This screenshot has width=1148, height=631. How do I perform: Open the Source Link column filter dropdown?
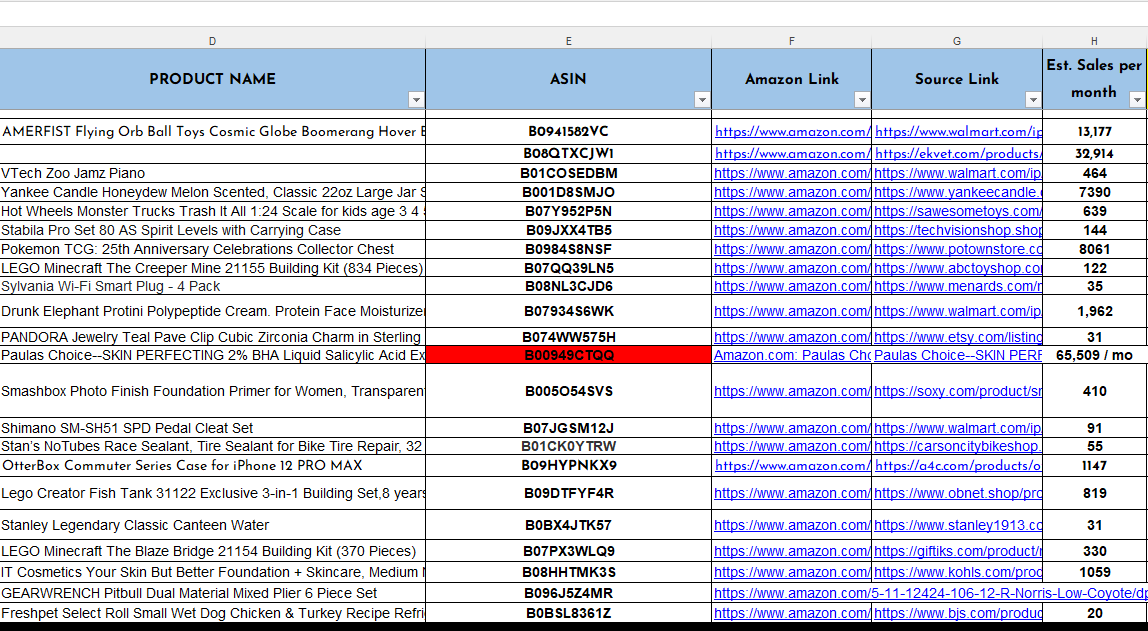tap(1033, 100)
